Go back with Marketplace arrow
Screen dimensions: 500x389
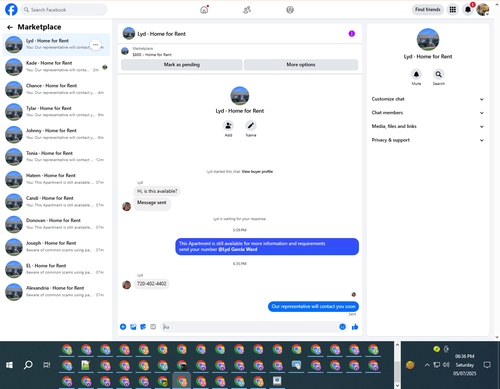click(10, 27)
